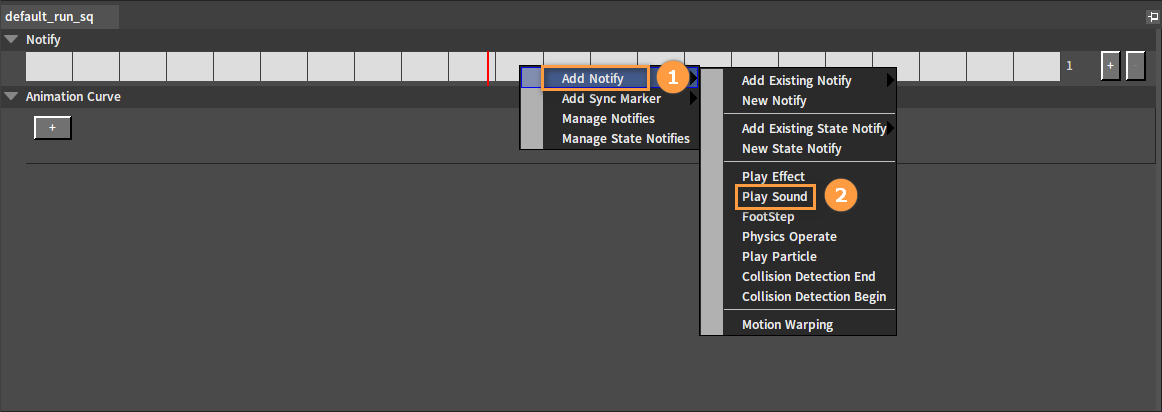Choose New Notify from submenu
Viewport: 1162px width, 412px height.
(774, 101)
